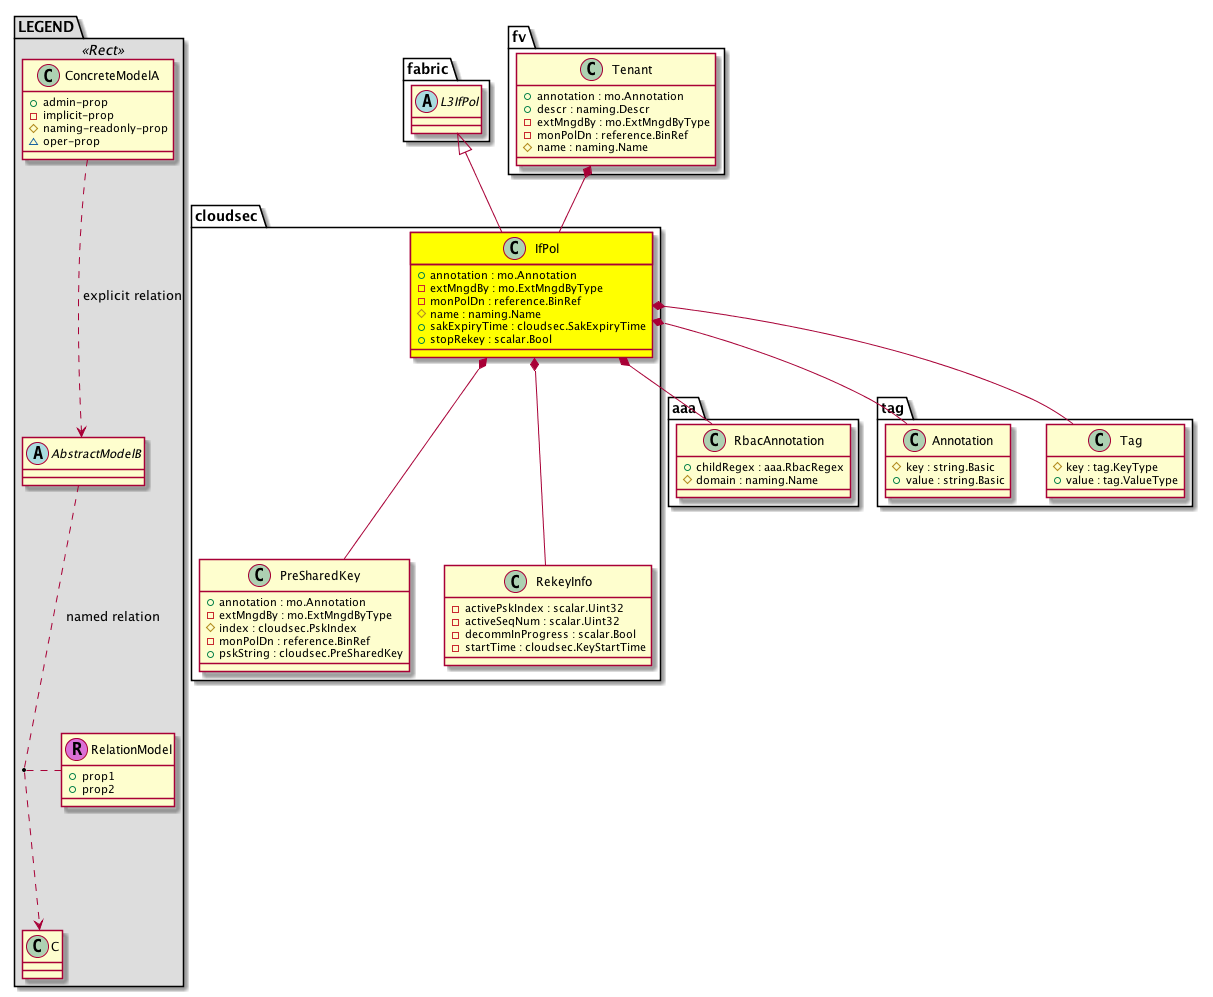Click the explicit relation label
The height and width of the screenshot is (997, 1213).
click(132, 296)
